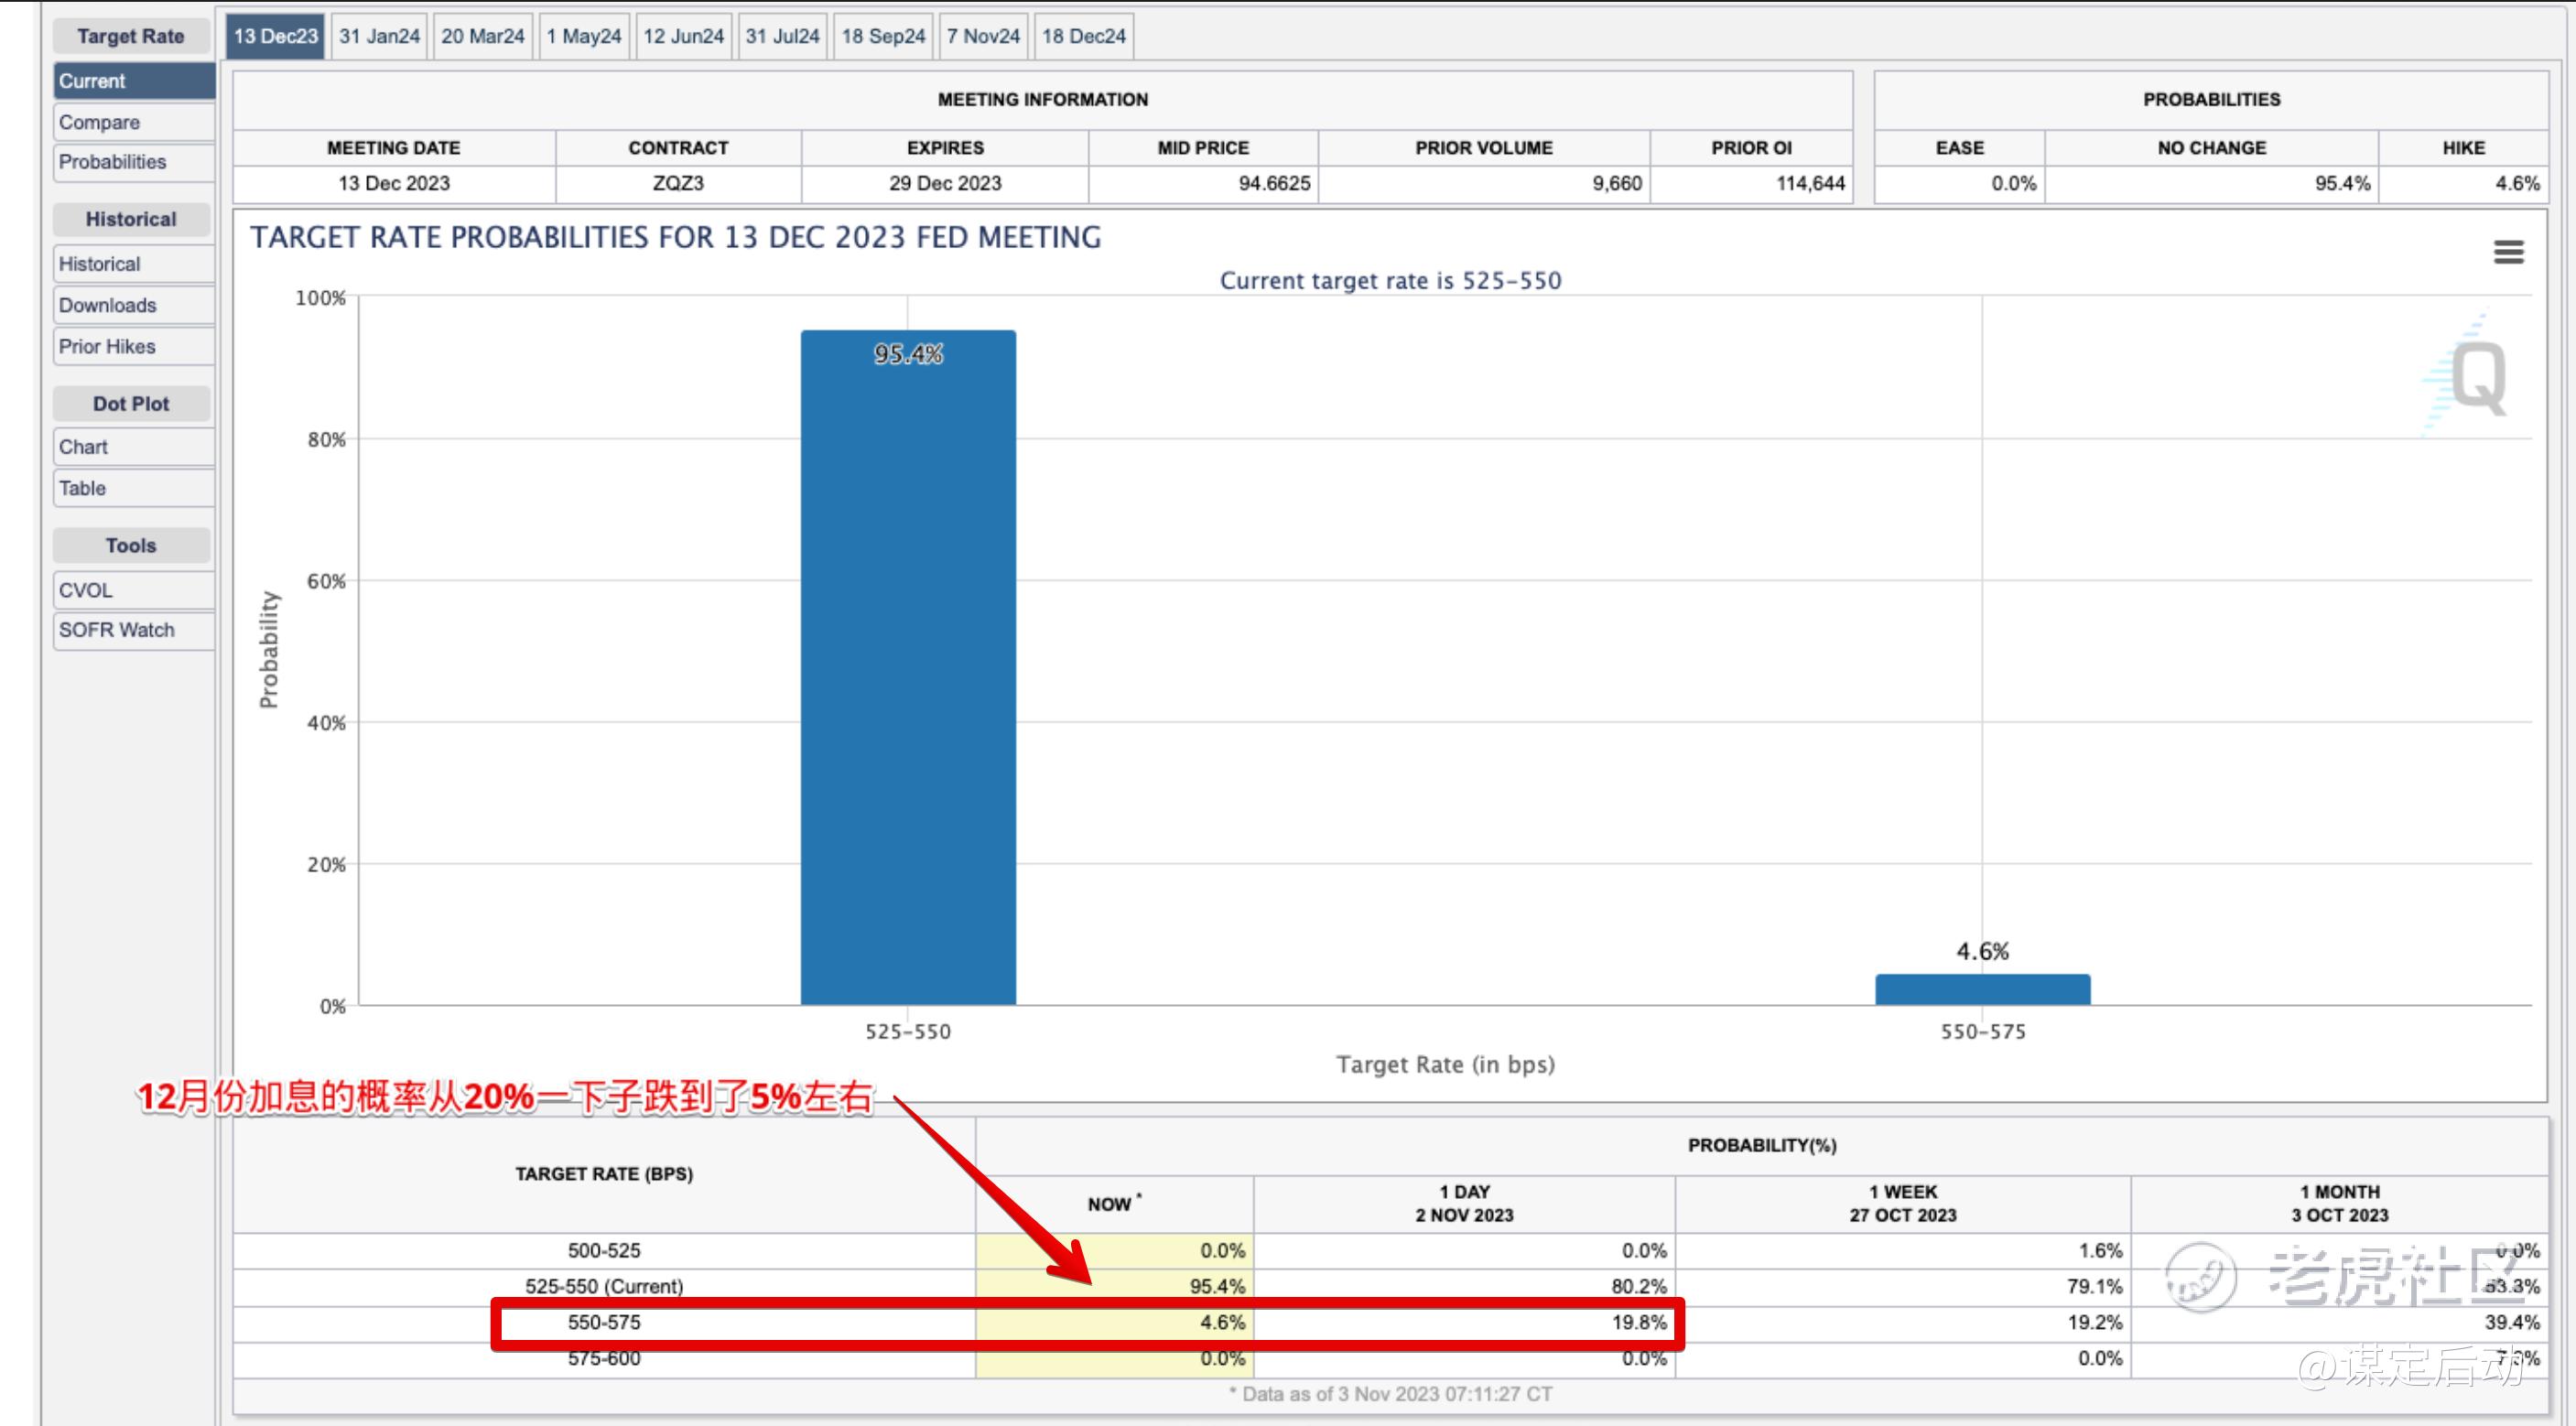Screen dimensions: 2576x1426
Task: Open the Dot Plot Chart item
Action: coord(134,447)
